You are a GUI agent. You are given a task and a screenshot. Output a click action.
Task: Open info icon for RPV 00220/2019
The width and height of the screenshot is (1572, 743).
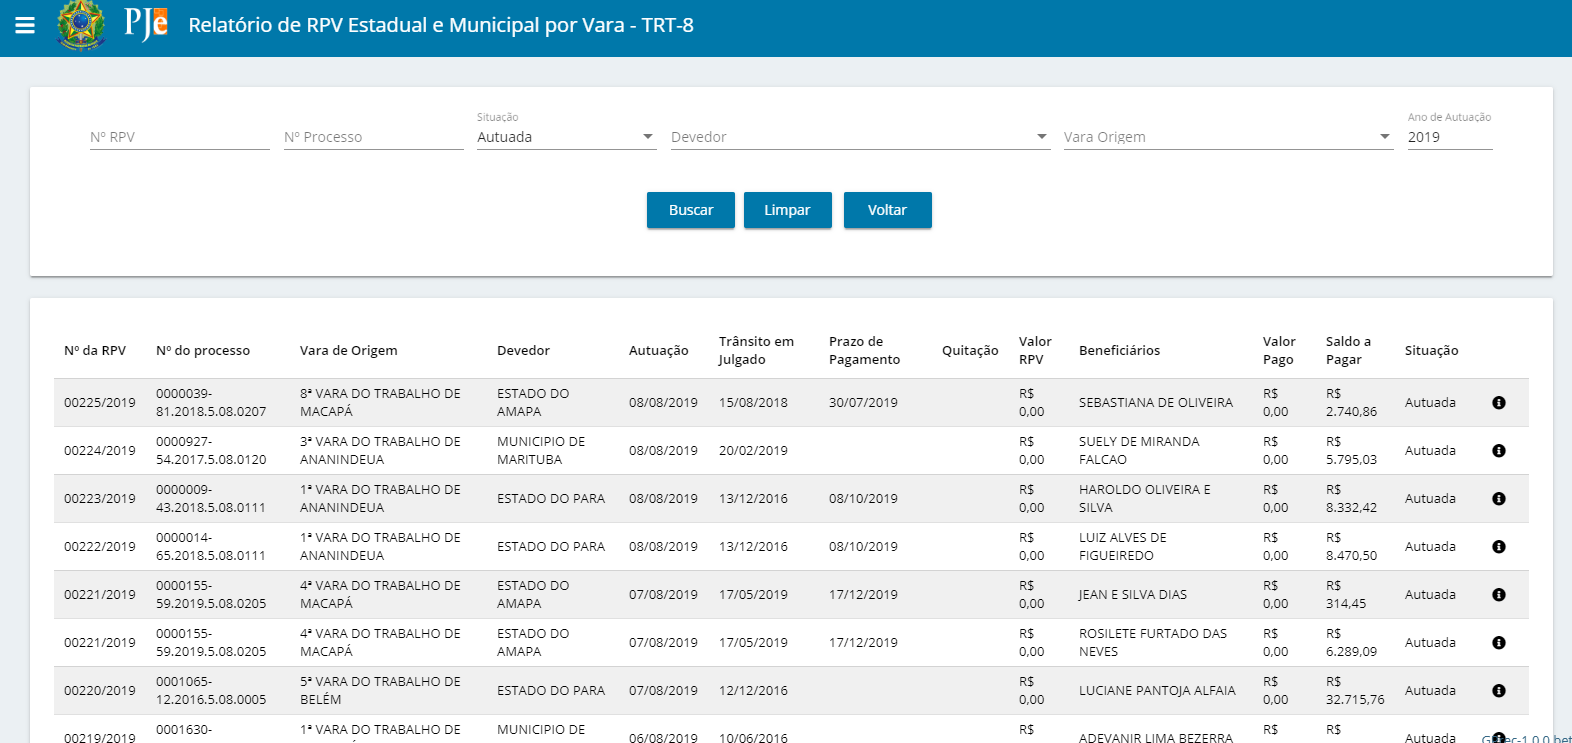(x=1499, y=691)
